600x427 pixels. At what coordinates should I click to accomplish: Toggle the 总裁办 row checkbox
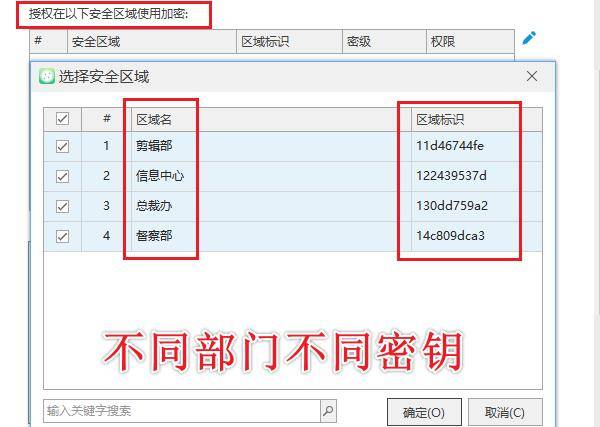click(x=63, y=206)
